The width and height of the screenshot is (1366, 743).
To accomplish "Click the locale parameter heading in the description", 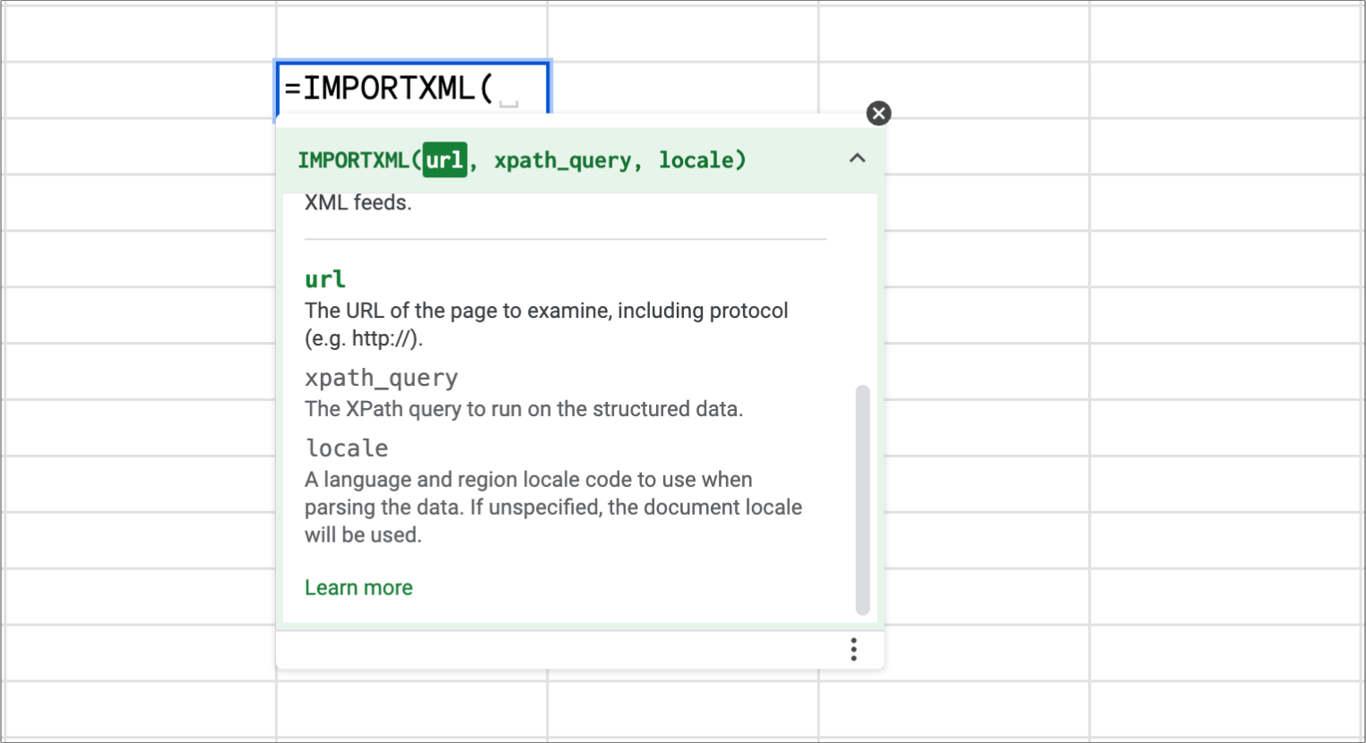I will (346, 448).
